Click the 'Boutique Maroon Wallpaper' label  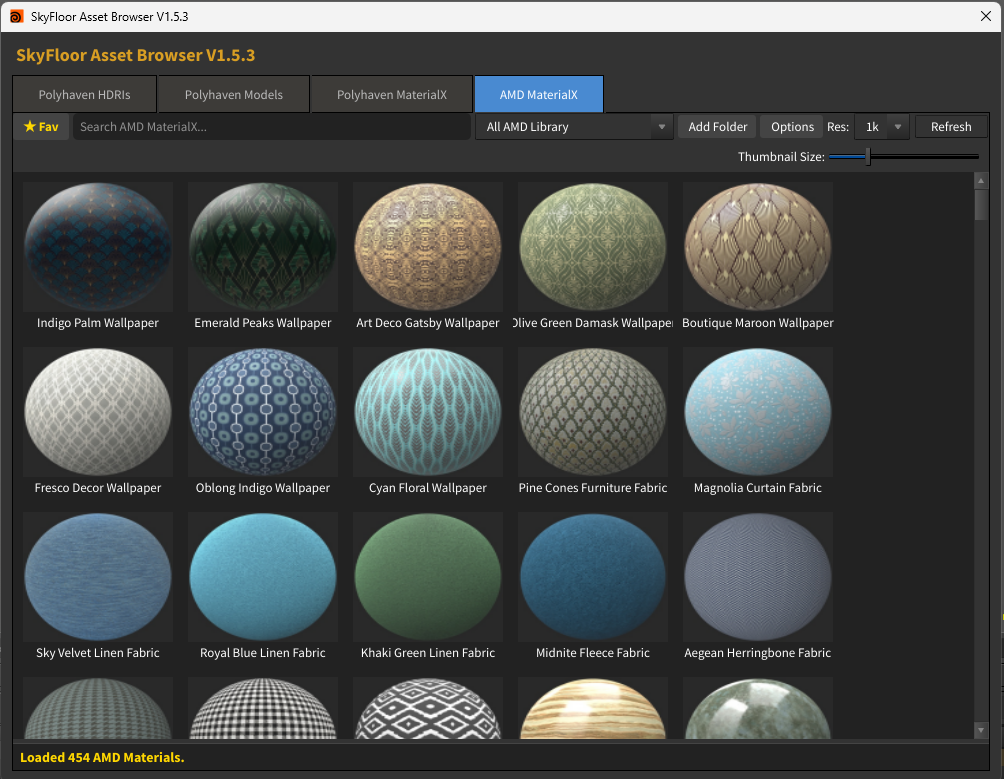pos(758,323)
